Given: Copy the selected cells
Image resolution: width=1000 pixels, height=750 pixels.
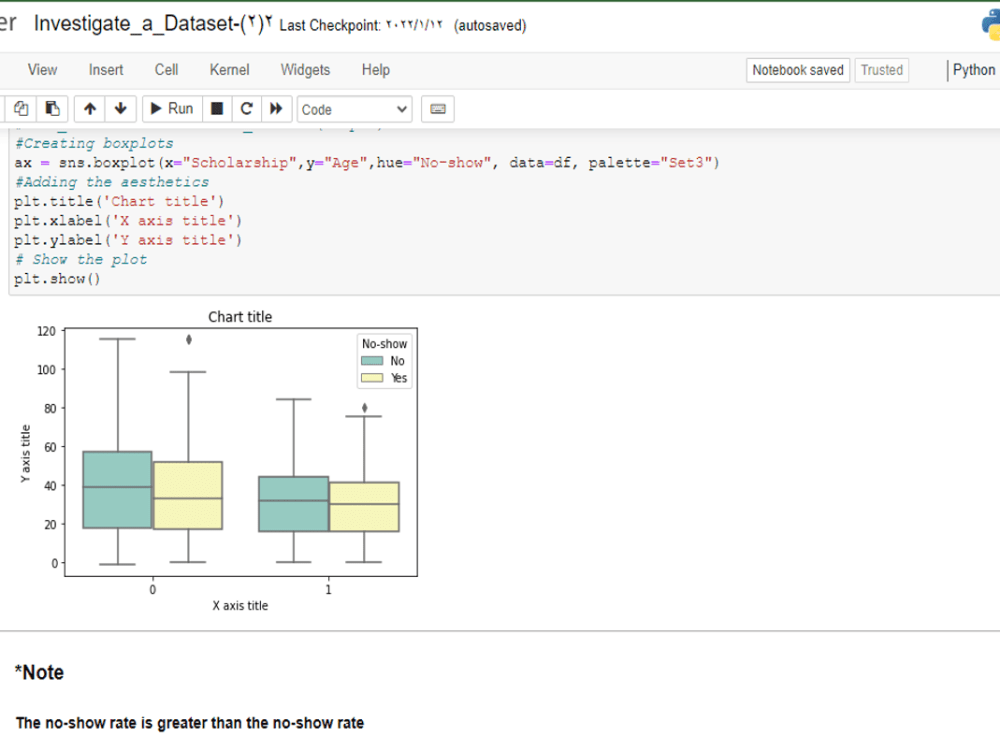Looking at the screenshot, I should pos(21,108).
